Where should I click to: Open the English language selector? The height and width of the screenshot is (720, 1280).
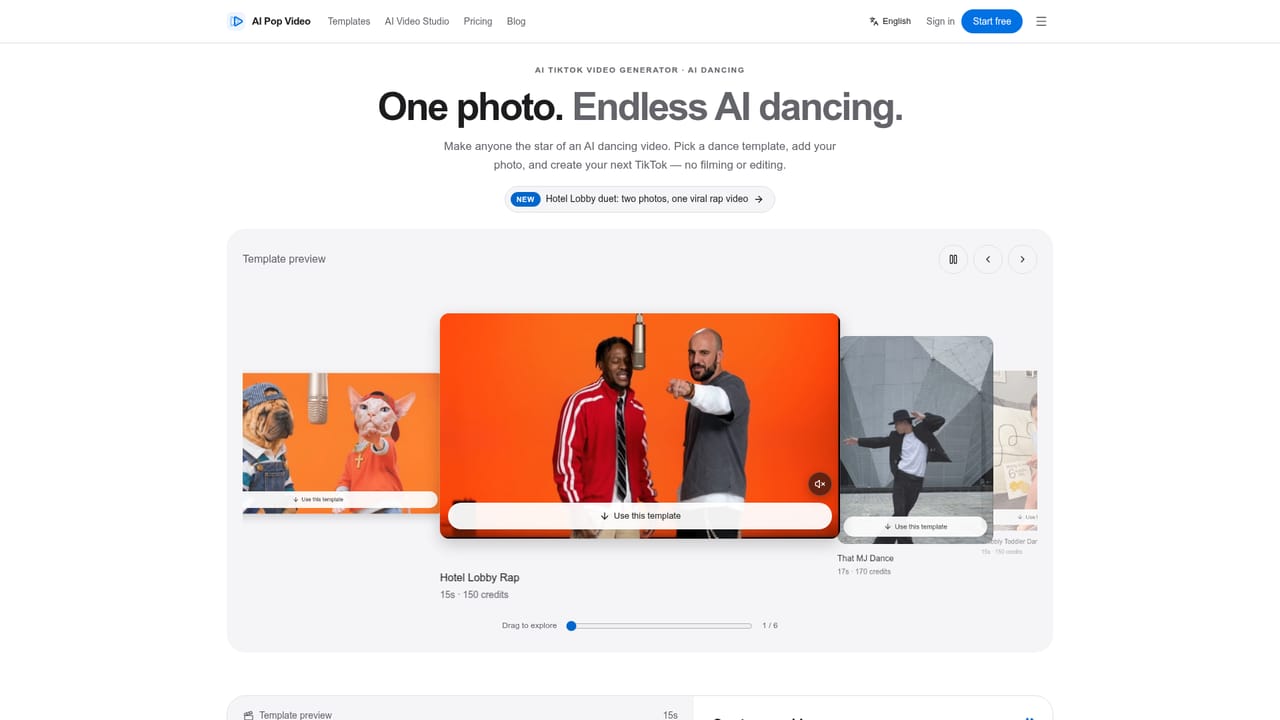pyautogui.click(x=890, y=21)
